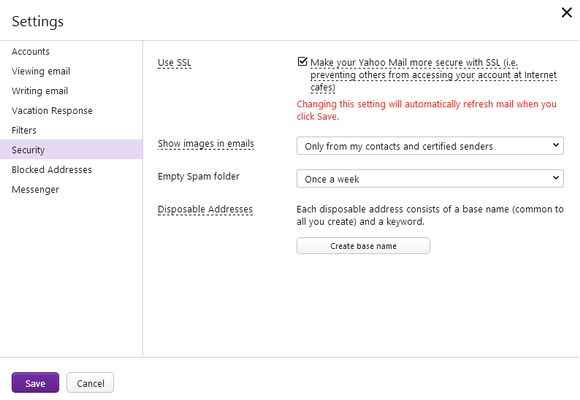The height and width of the screenshot is (400, 580).
Task: Click the Disposable Addresses help label
Action: click(x=205, y=209)
